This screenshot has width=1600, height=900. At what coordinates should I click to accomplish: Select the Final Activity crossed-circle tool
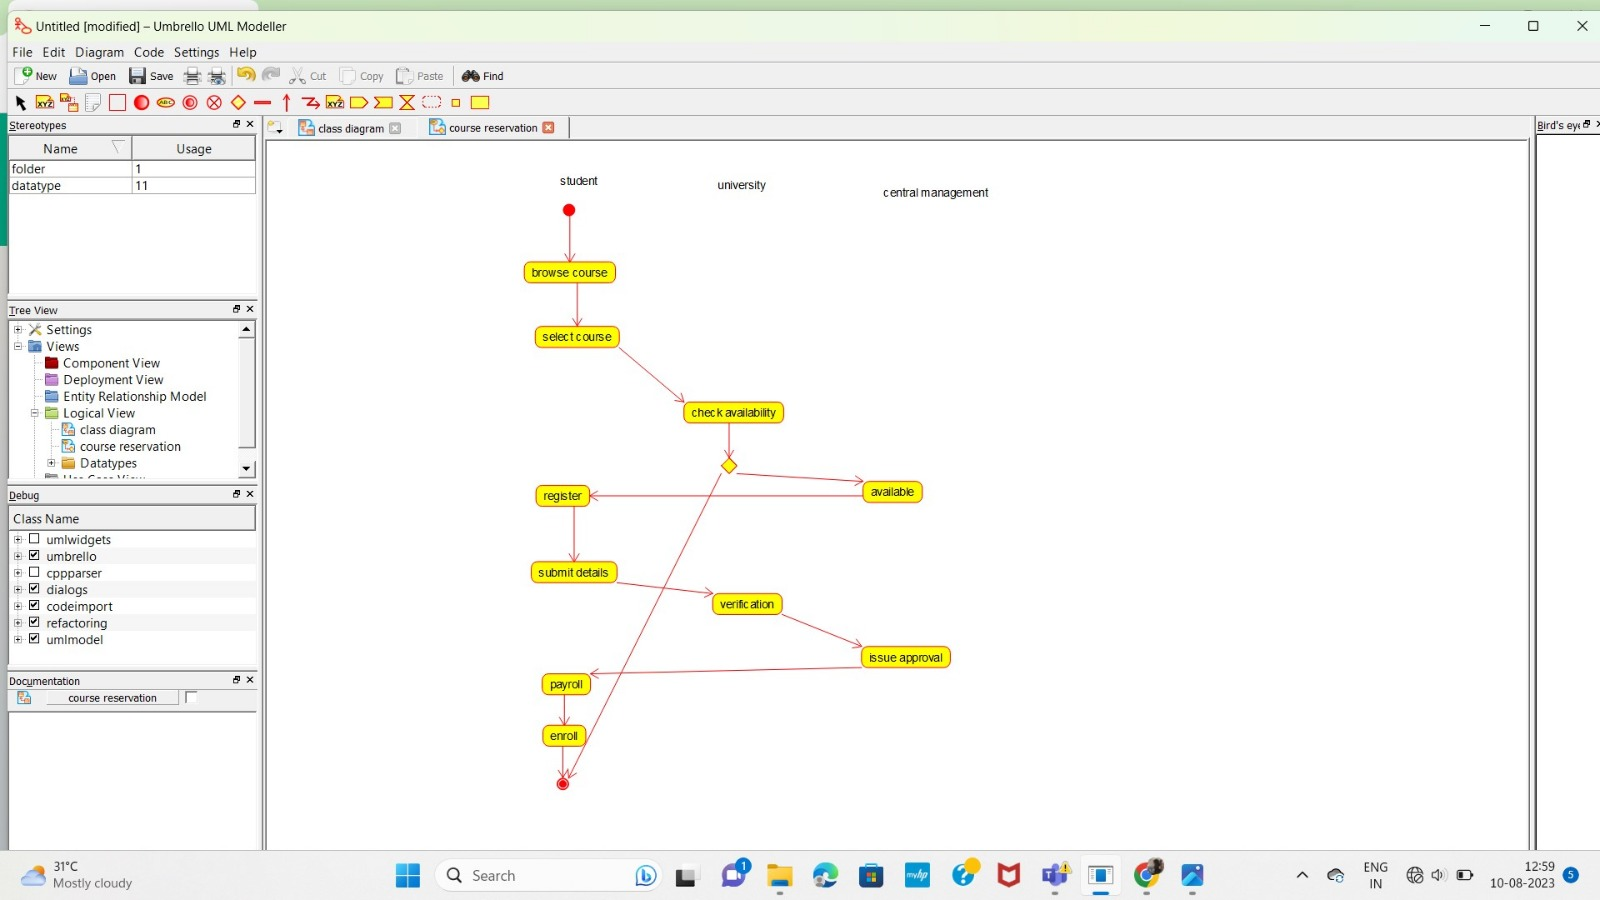214,103
